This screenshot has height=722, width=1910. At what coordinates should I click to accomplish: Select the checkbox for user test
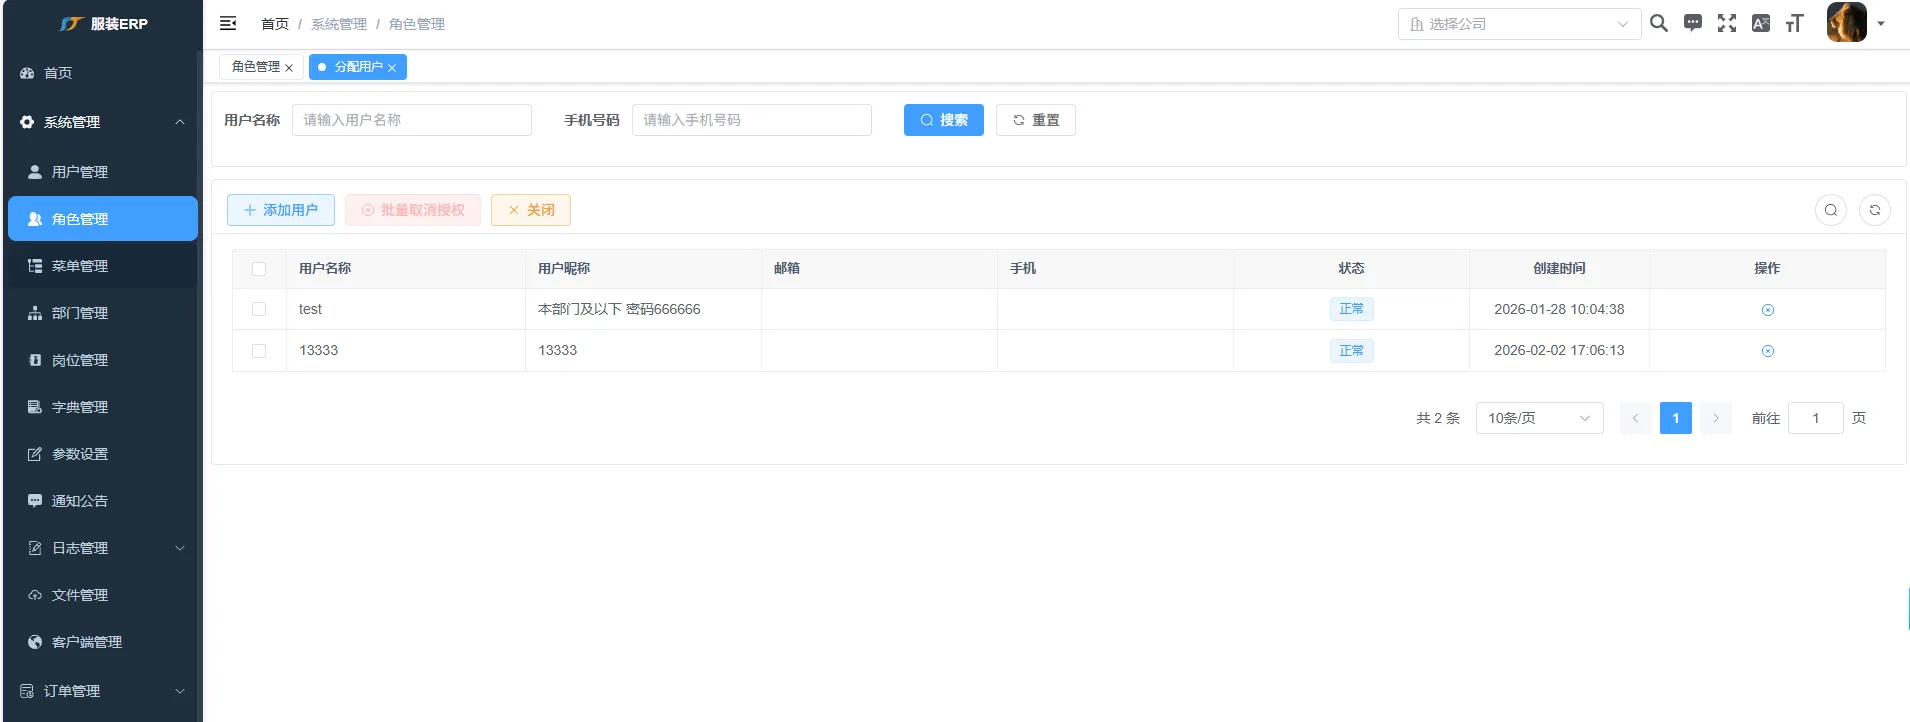tap(259, 310)
